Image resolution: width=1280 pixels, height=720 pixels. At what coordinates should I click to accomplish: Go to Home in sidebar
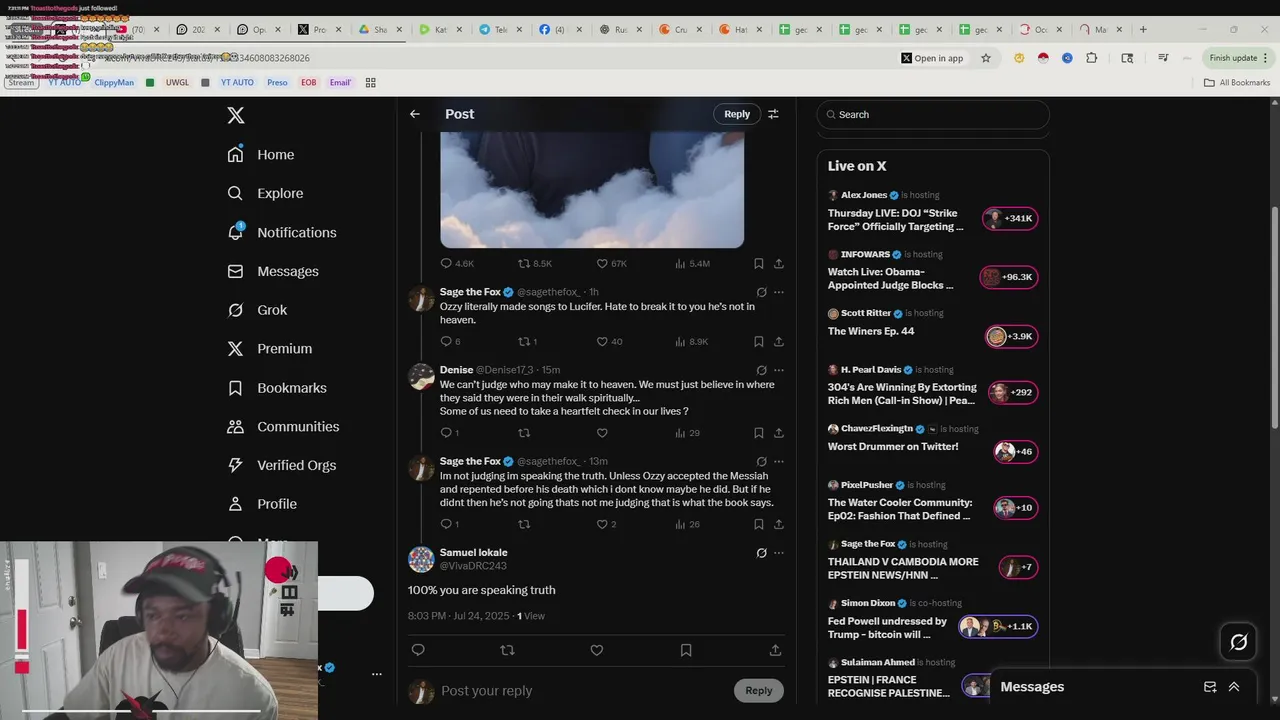[x=261, y=155]
